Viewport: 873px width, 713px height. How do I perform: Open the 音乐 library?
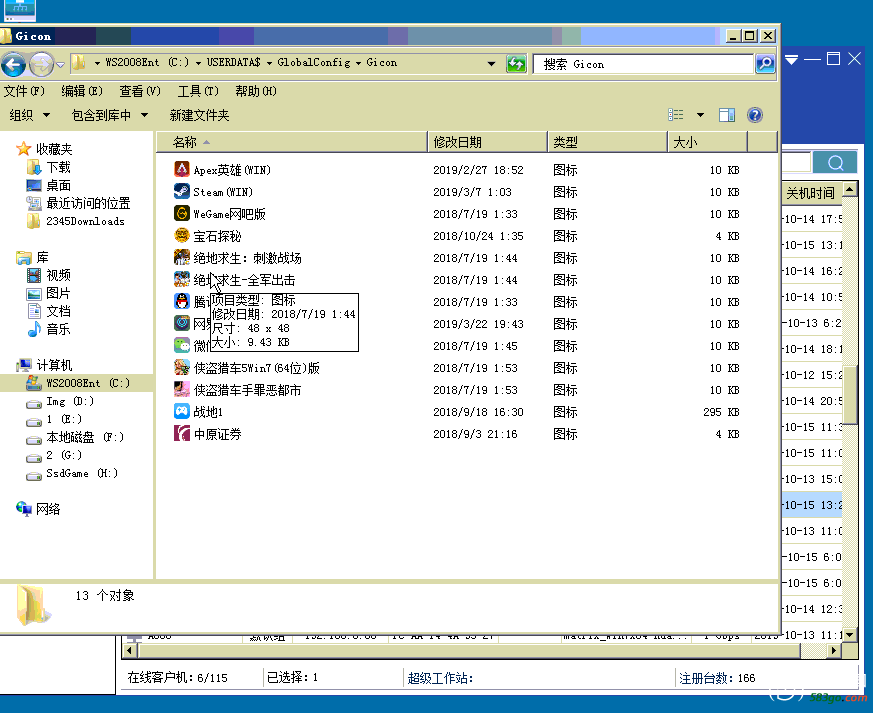pos(49,329)
